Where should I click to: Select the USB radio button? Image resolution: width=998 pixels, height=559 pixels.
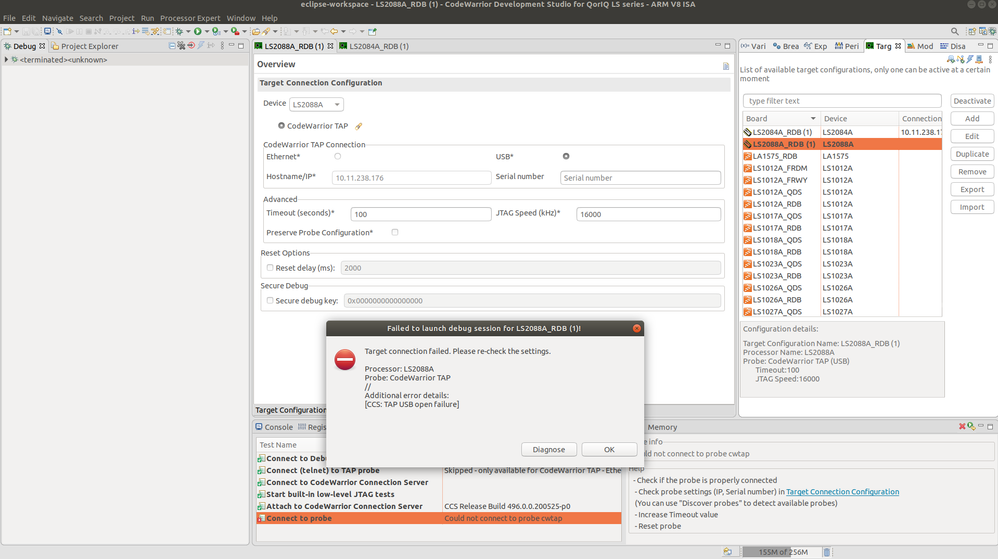tap(566, 156)
